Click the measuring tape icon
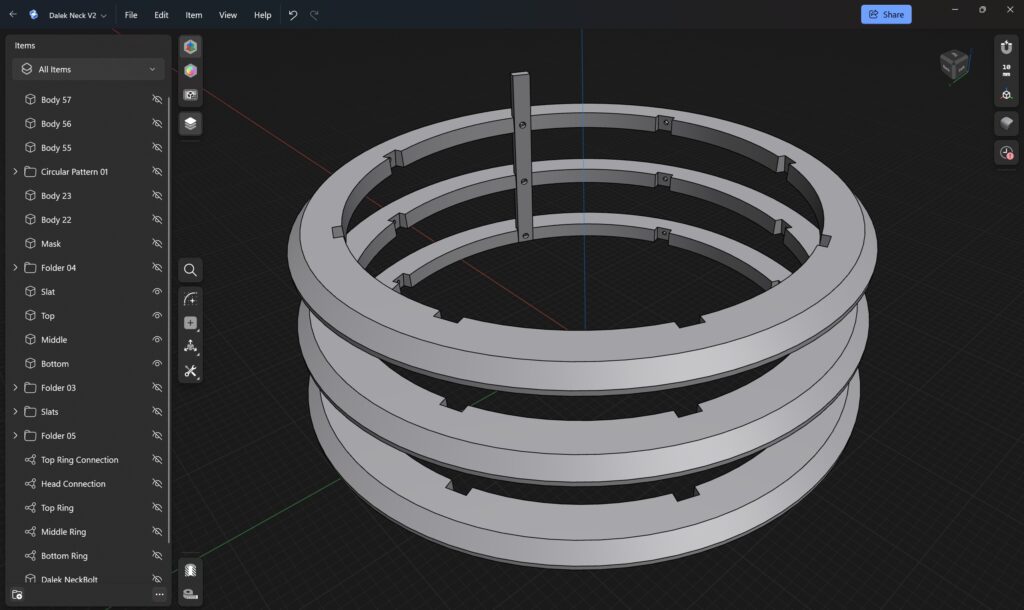The width and height of the screenshot is (1024, 610). click(190, 594)
